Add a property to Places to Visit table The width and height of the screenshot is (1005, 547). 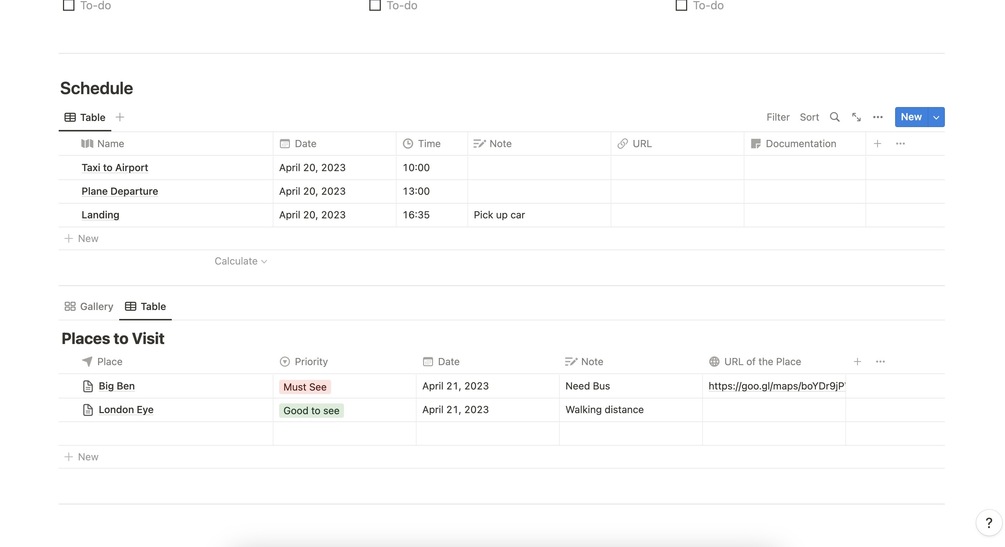[857, 362]
